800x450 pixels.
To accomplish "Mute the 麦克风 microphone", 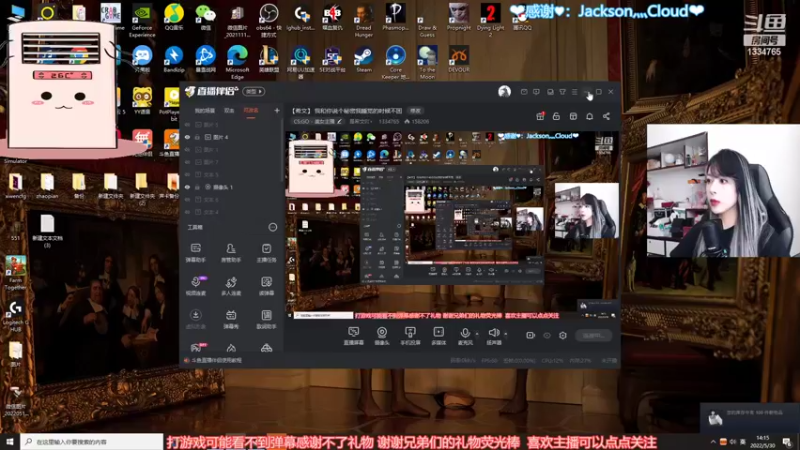I will pyautogui.click(x=465, y=334).
